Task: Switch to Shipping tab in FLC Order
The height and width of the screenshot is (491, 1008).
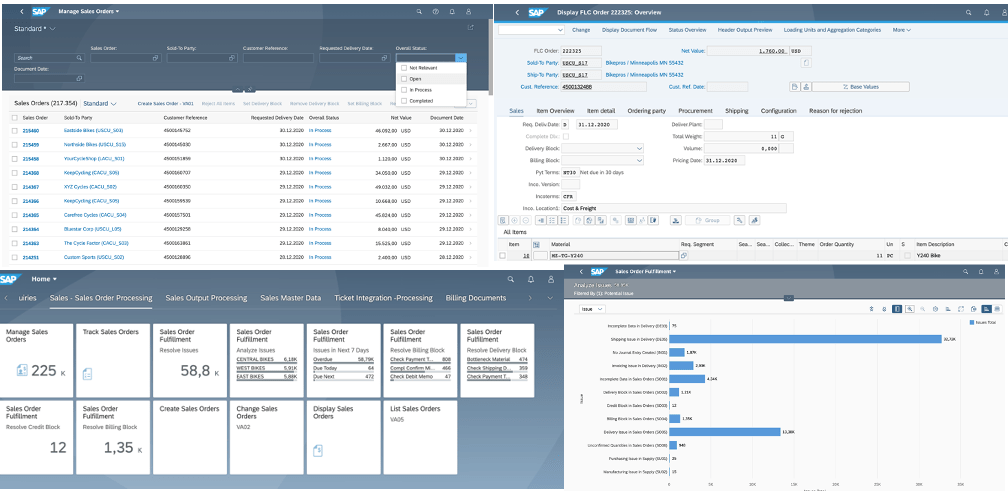Action: pyautogui.click(x=737, y=111)
